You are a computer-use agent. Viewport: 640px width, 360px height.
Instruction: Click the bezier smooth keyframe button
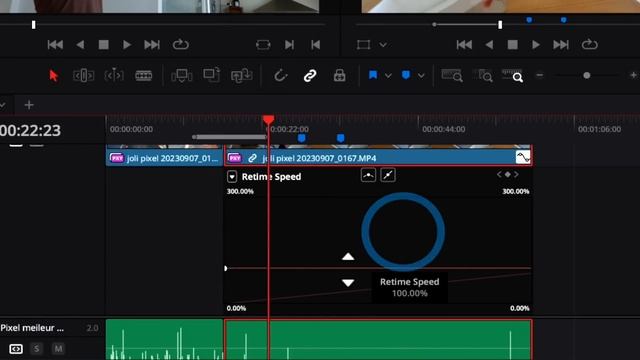point(368,176)
